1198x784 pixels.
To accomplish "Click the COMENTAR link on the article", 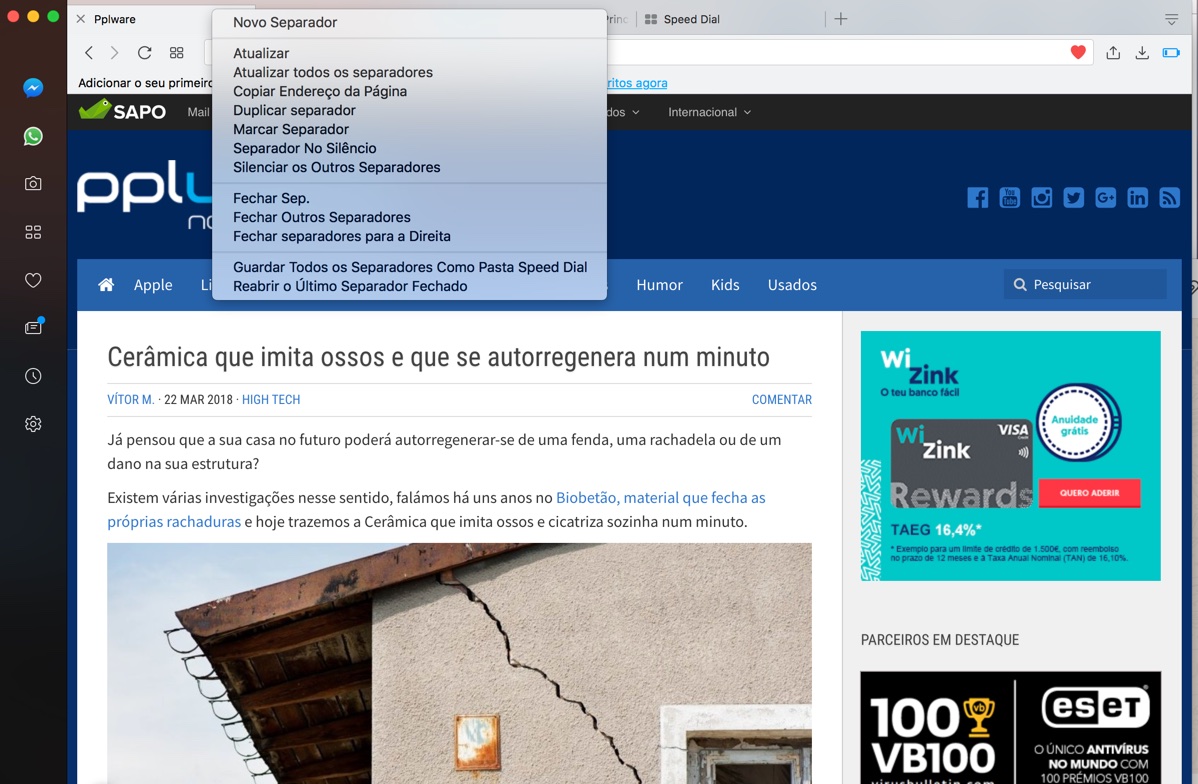I will click(781, 399).
